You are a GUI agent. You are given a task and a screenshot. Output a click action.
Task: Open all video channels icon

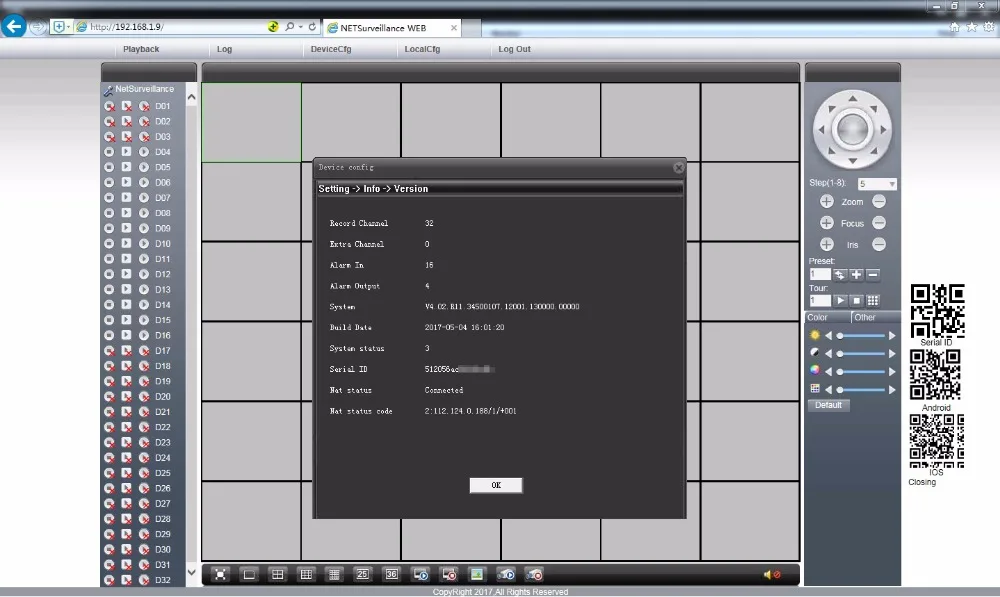pos(420,575)
